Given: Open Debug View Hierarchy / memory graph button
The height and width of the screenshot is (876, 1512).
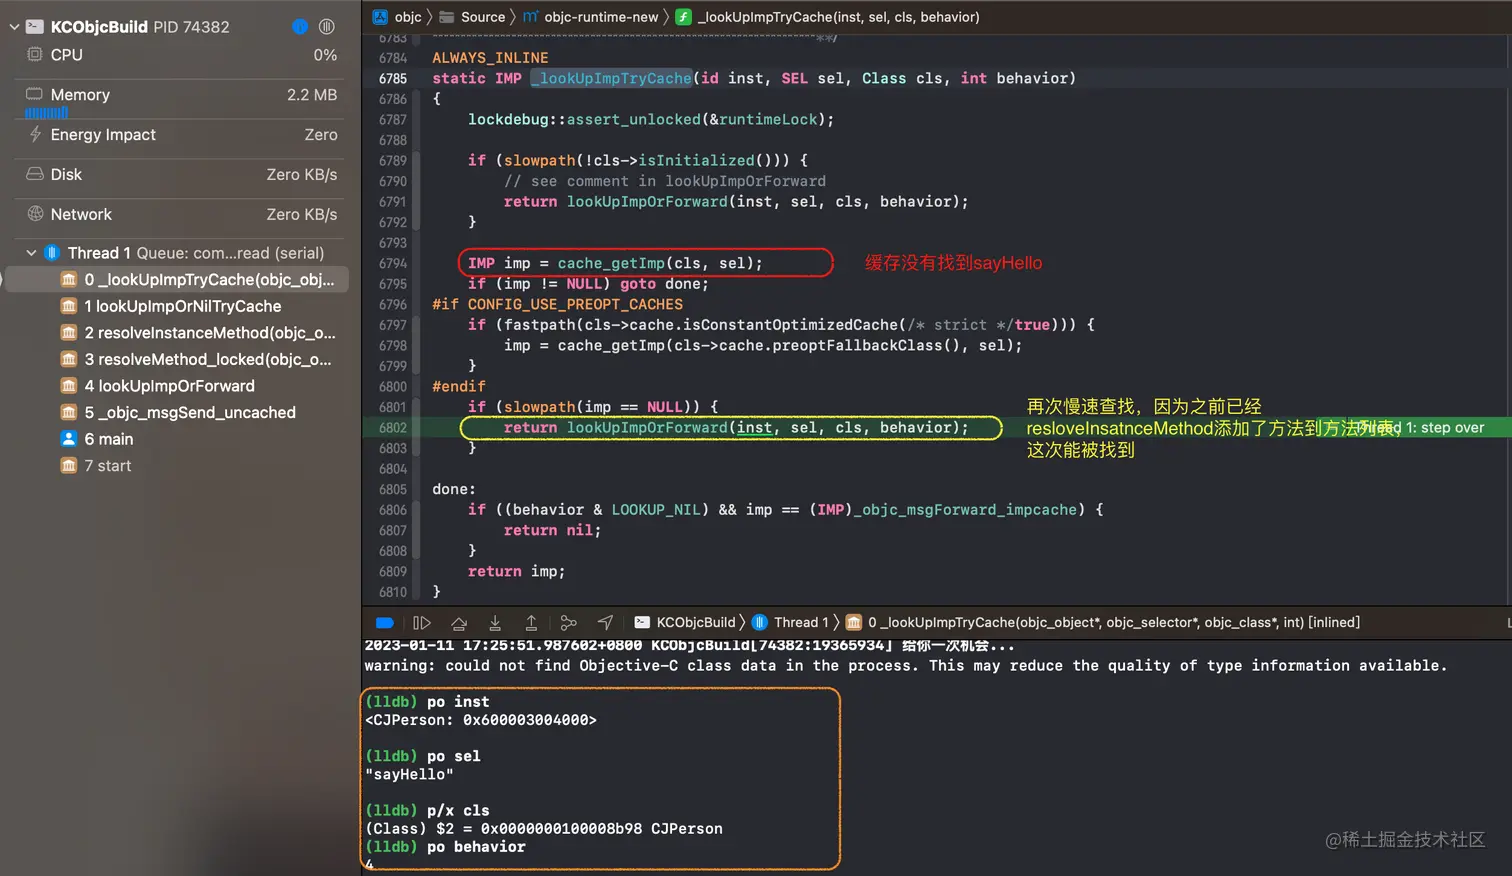Looking at the screenshot, I should tap(568, 622).
